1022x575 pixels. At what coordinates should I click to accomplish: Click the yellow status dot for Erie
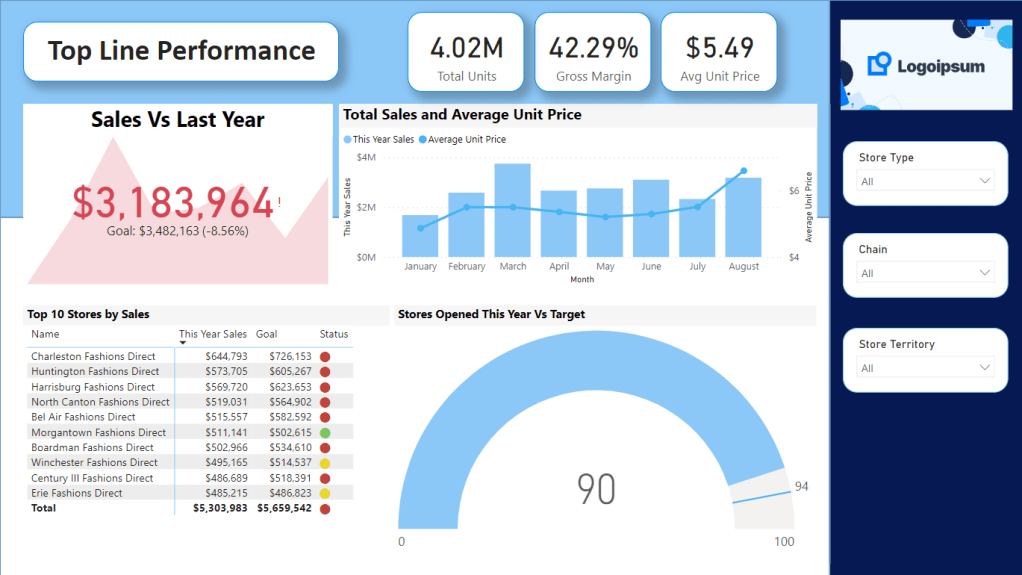325,493
